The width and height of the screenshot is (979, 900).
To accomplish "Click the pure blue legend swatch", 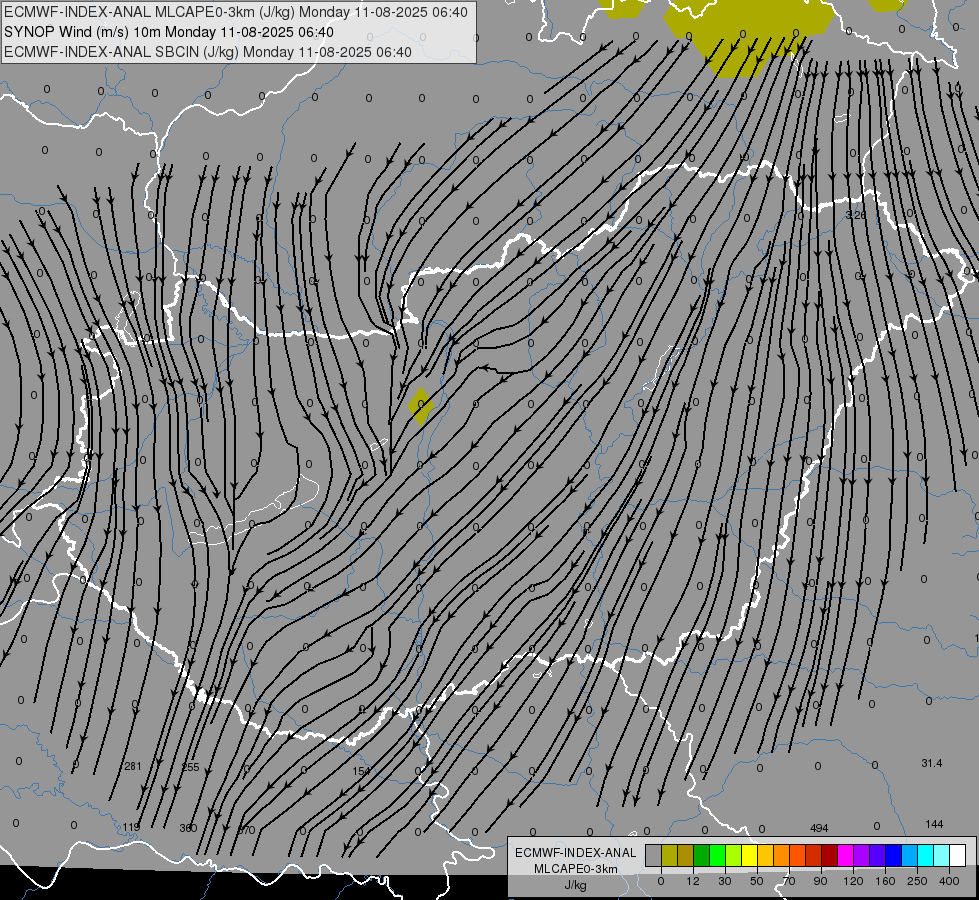I will 893,855.
